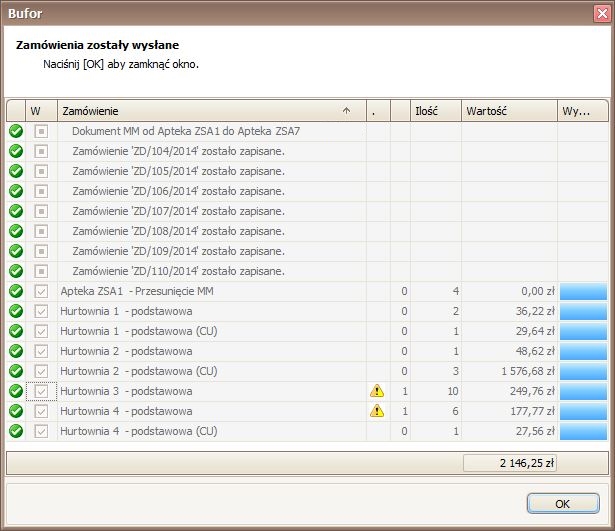Click green check icon for Hurtownia 2 (CU)
This screenshot has width=615, height=531.
[x=16, y=371]
